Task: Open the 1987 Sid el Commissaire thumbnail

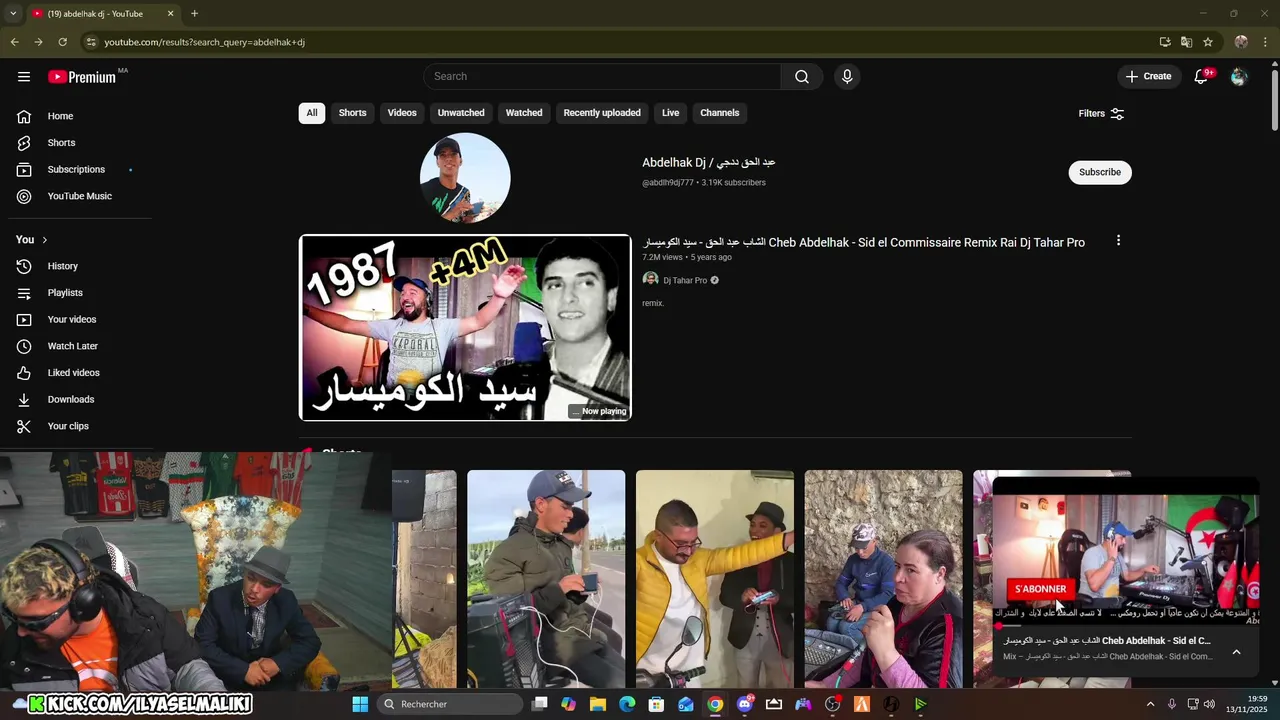Action: (465, 328)
